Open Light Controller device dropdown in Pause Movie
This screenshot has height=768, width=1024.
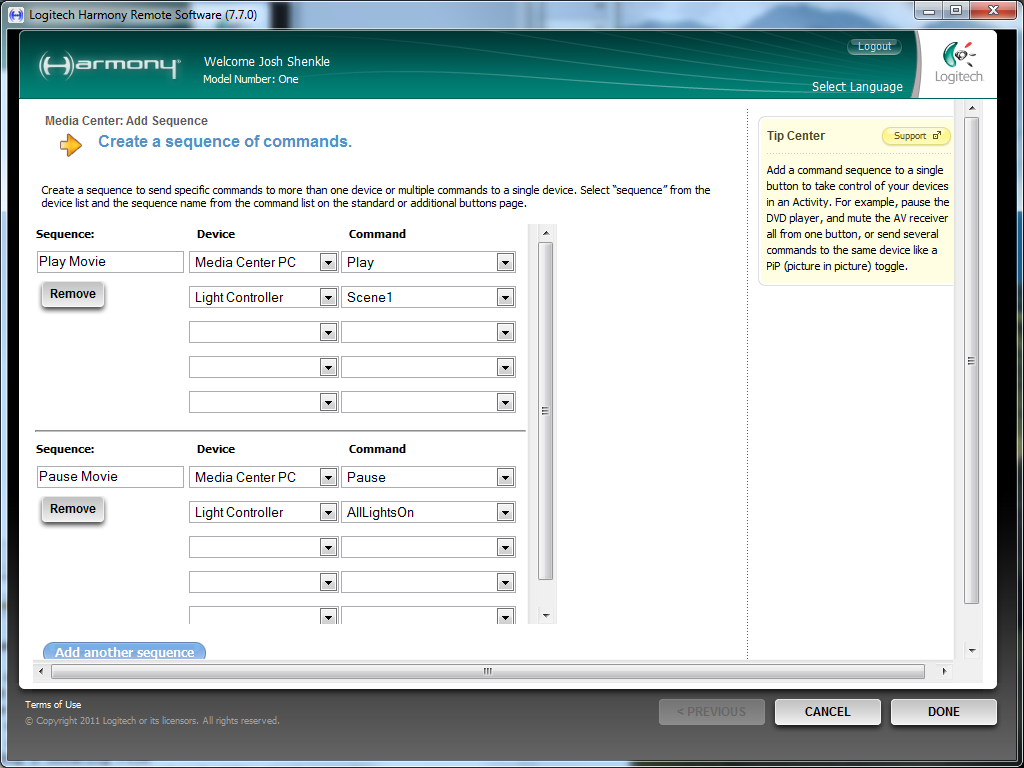click(263, 513)
